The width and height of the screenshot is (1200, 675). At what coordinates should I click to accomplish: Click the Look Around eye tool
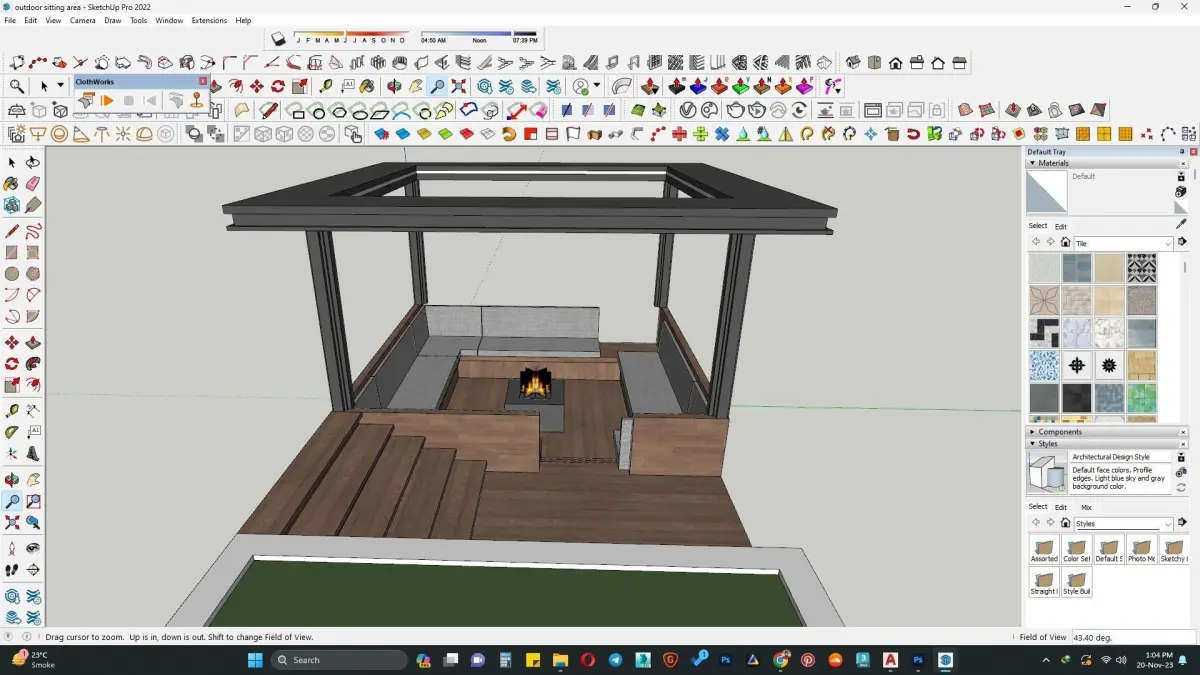[33, 549]
